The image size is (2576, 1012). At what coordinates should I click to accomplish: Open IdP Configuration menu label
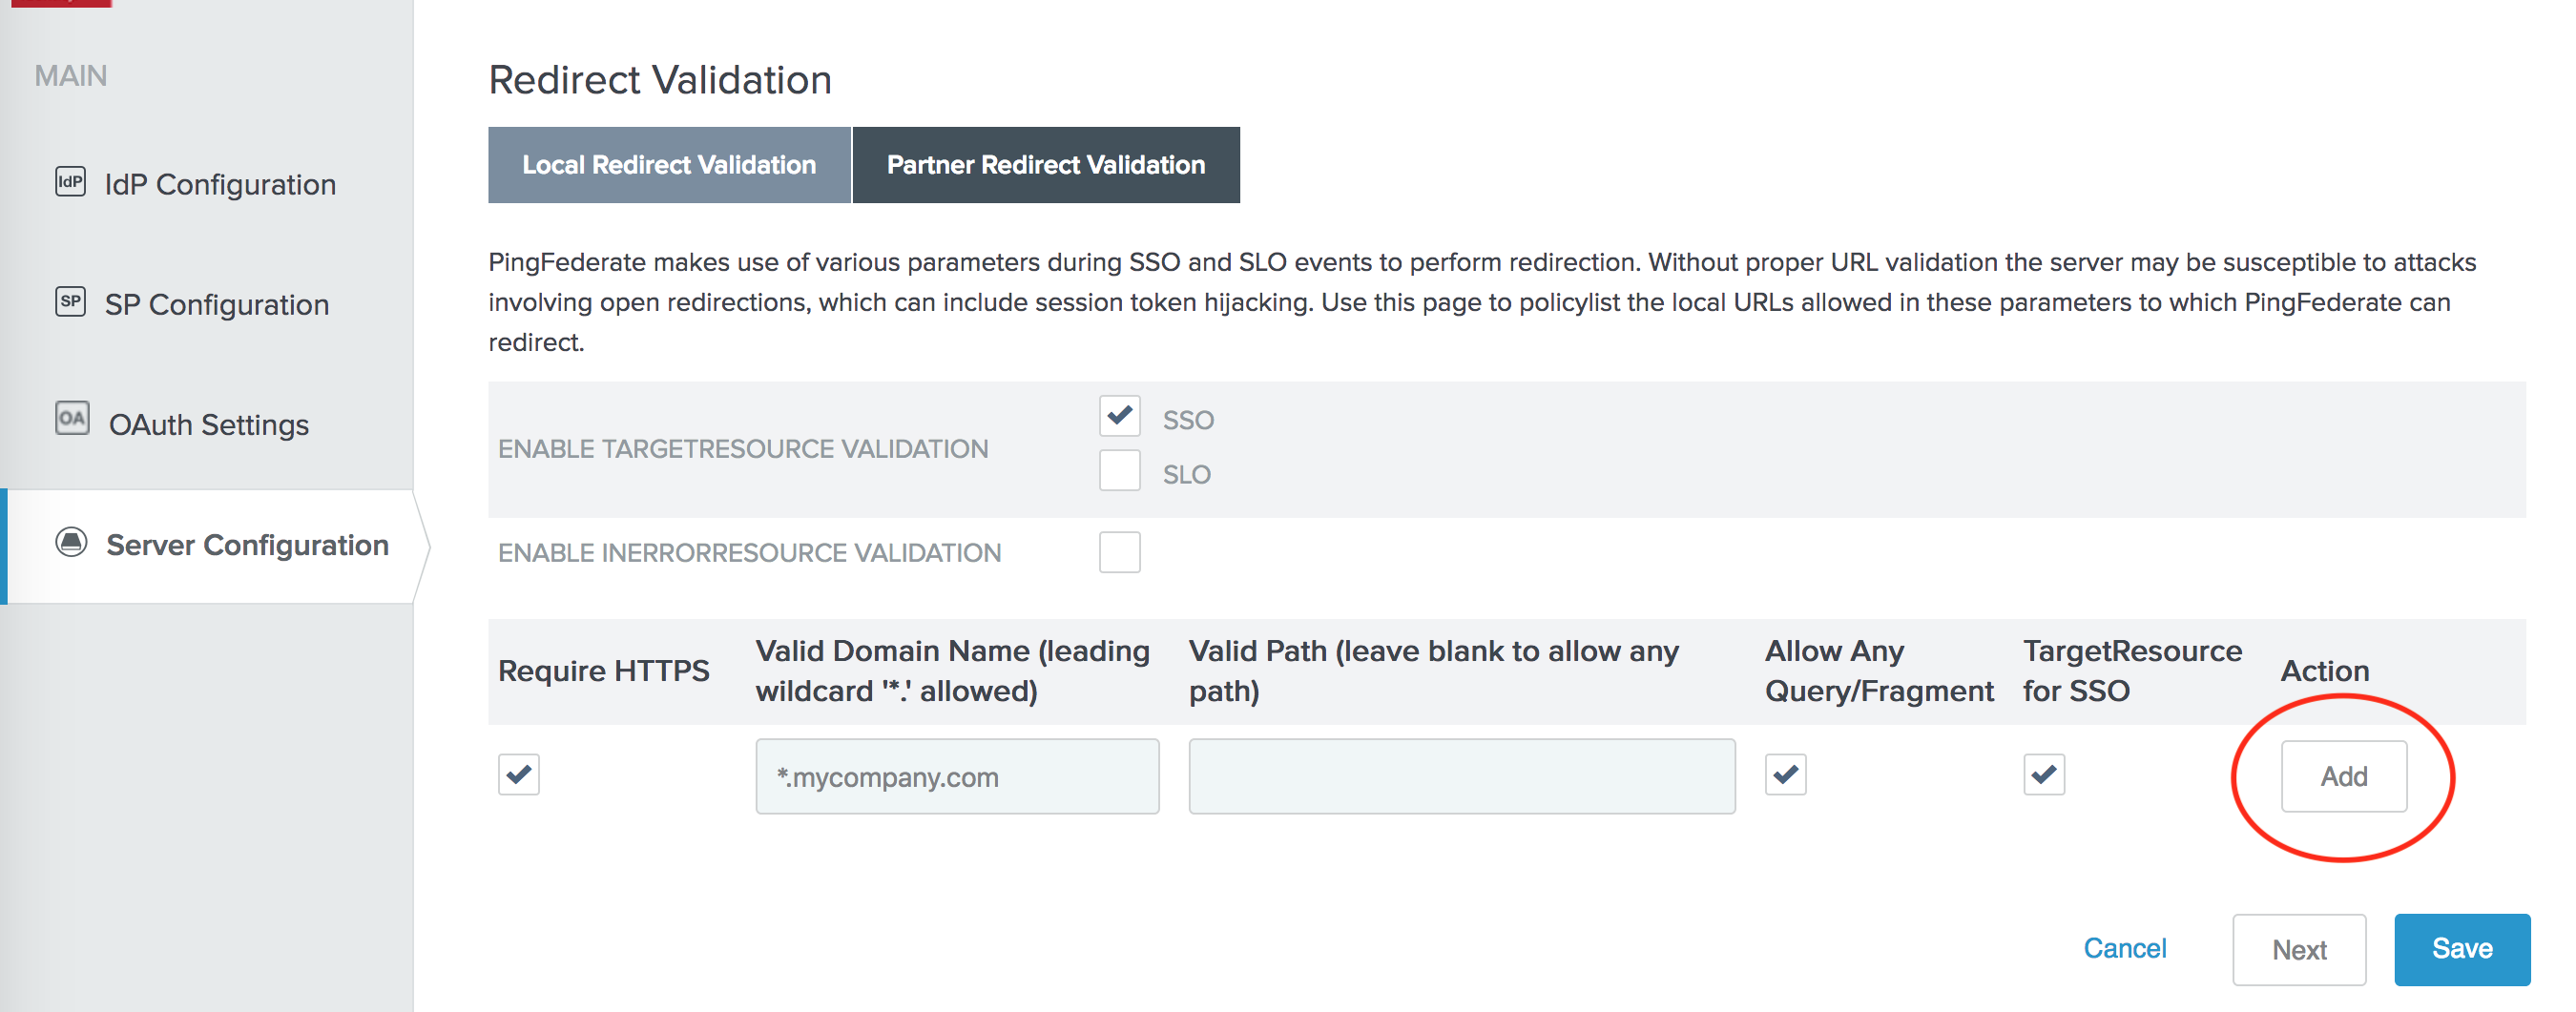220,185
